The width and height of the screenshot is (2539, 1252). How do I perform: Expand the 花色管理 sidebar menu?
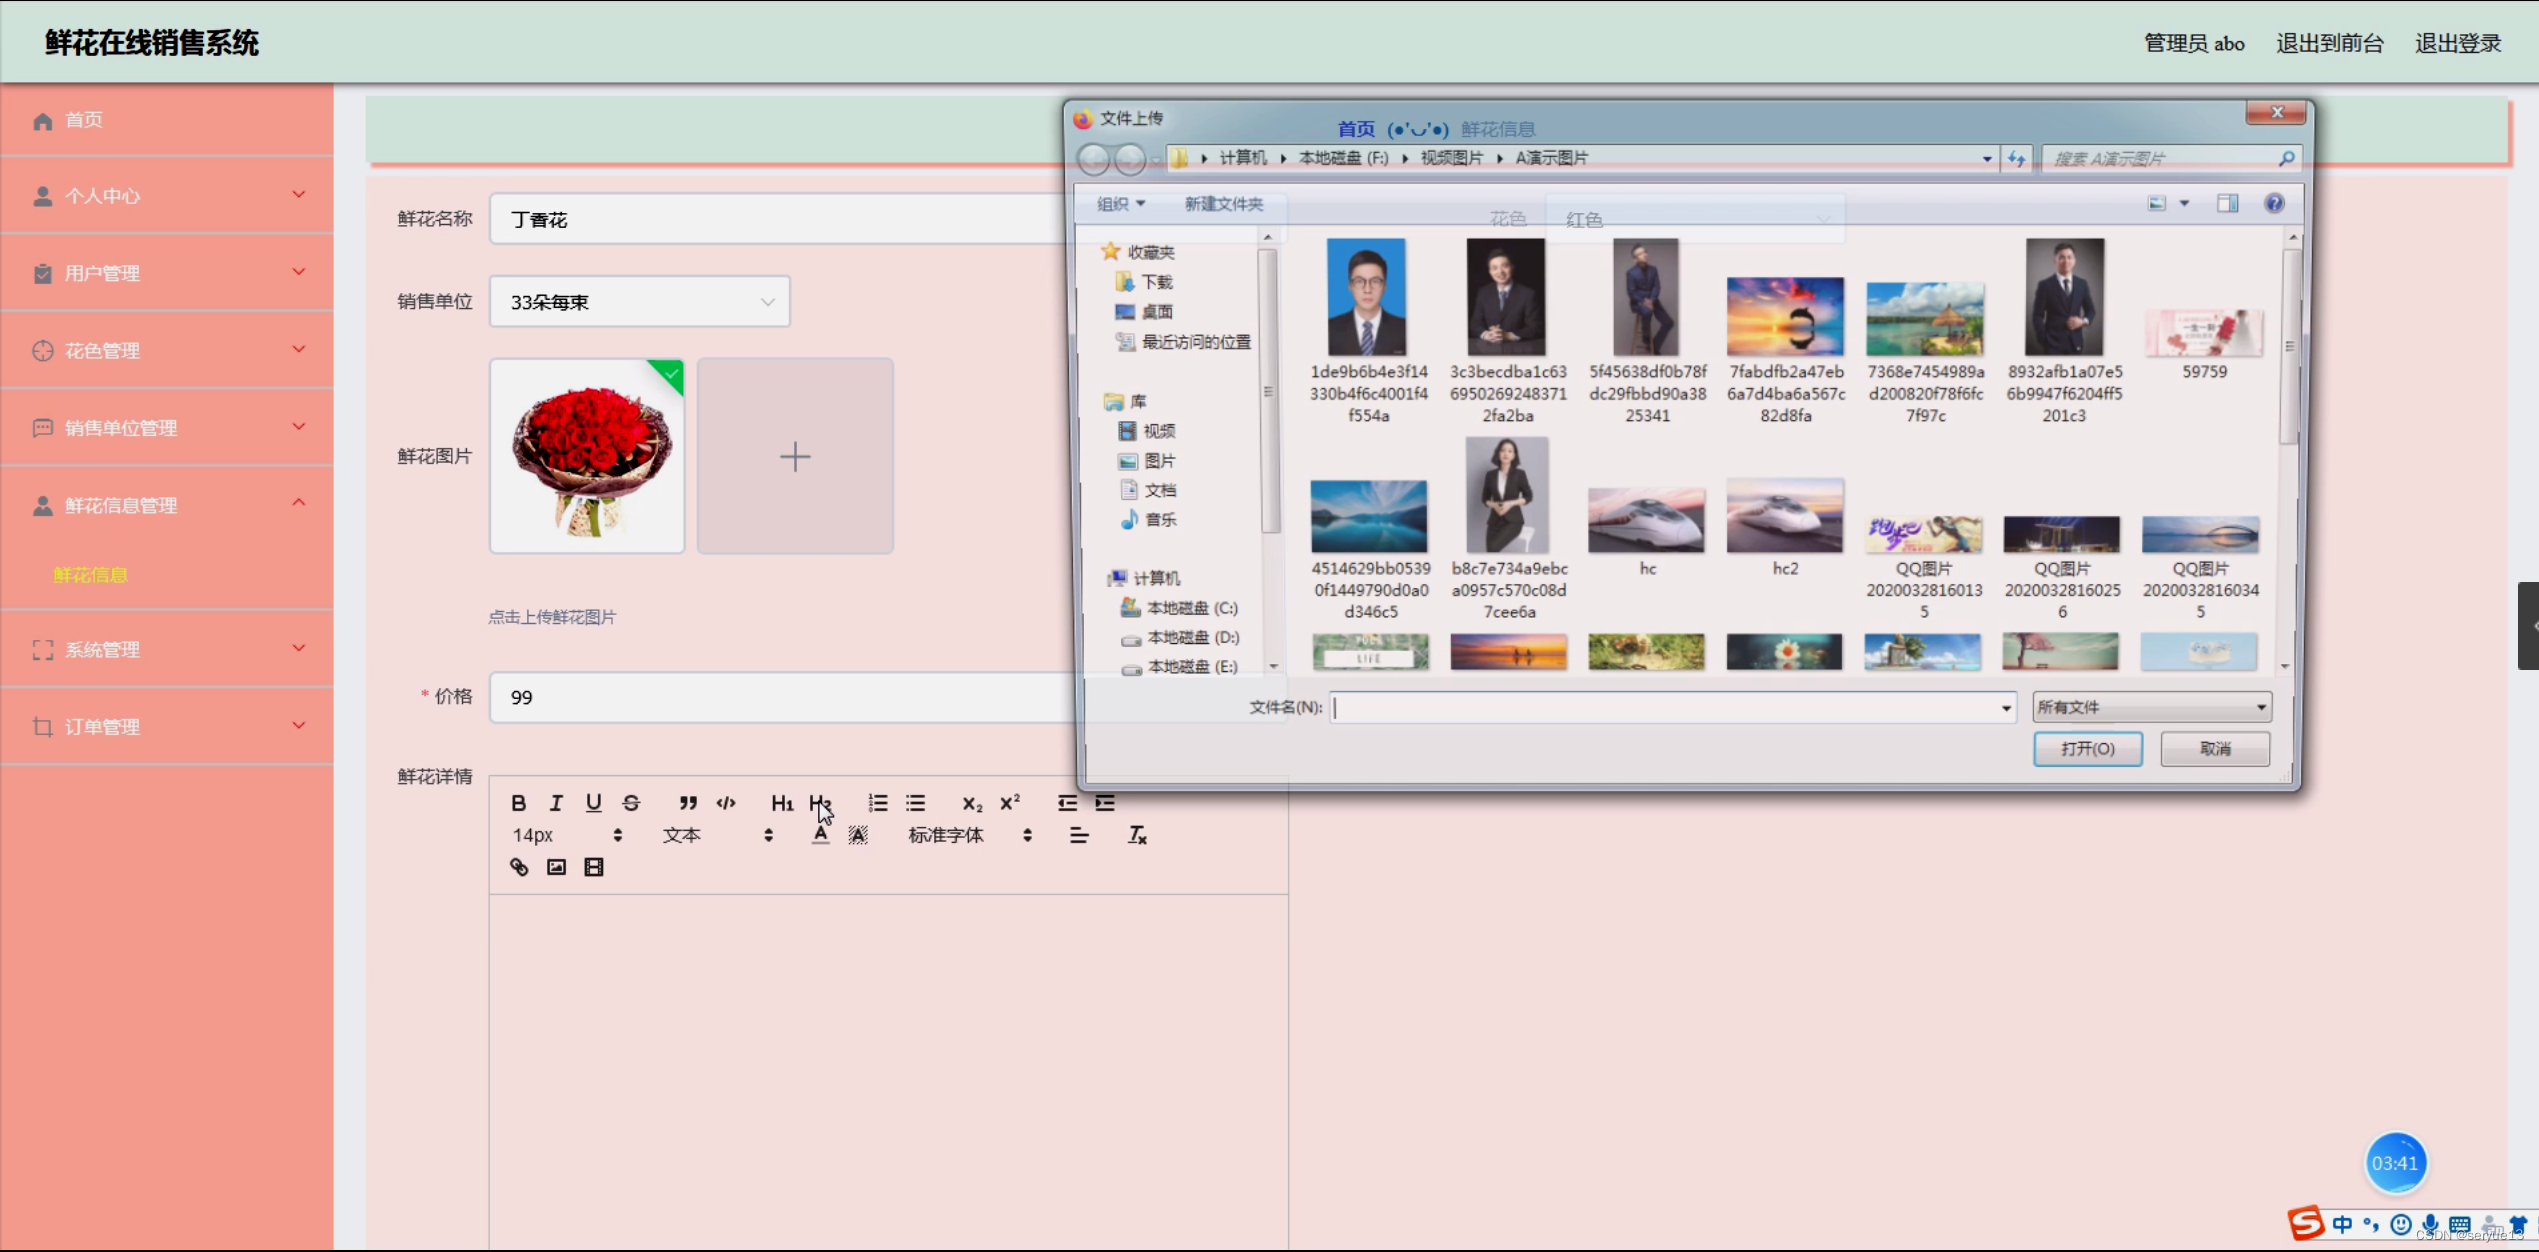coord(167,350)
